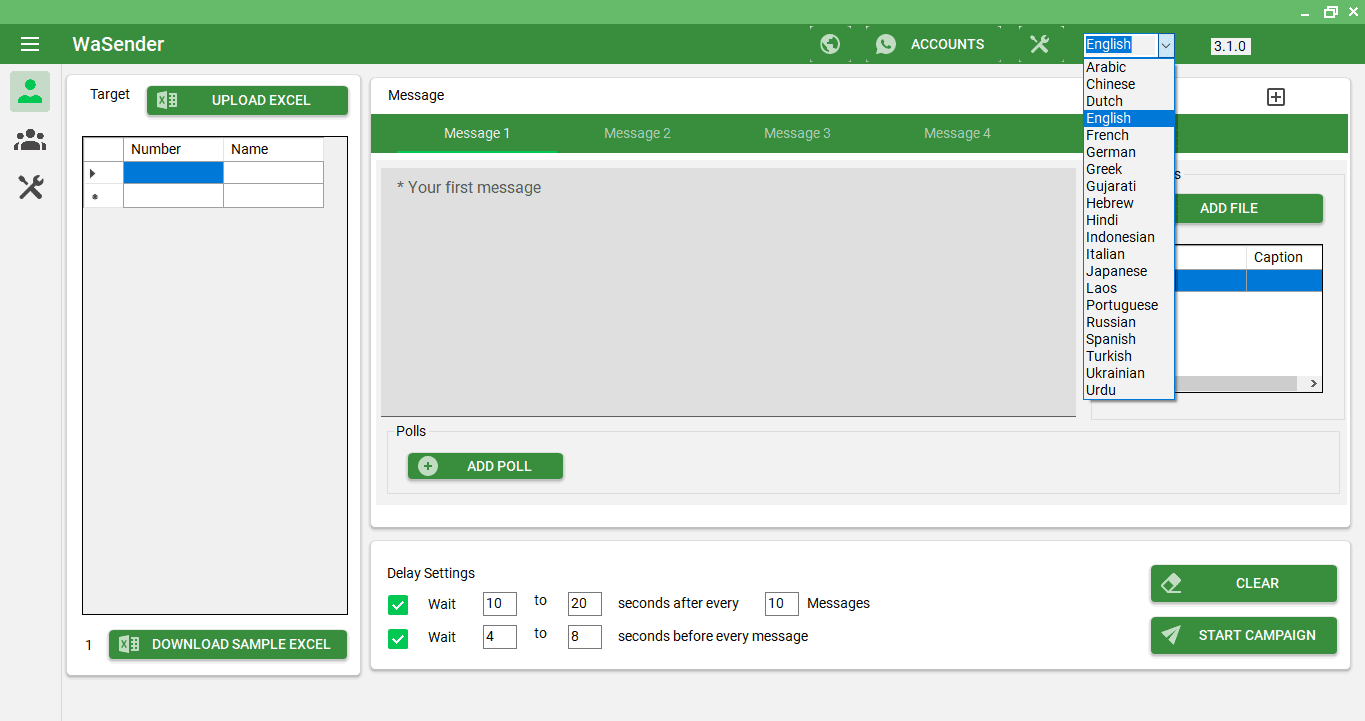Select highlighted English in language list
Screen dimensions: 1365x721
(1129, 118)
